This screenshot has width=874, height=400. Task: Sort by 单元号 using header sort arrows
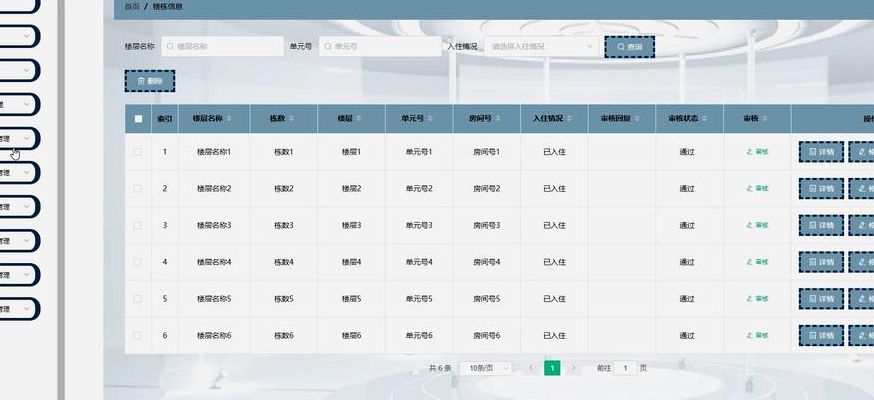430,119
